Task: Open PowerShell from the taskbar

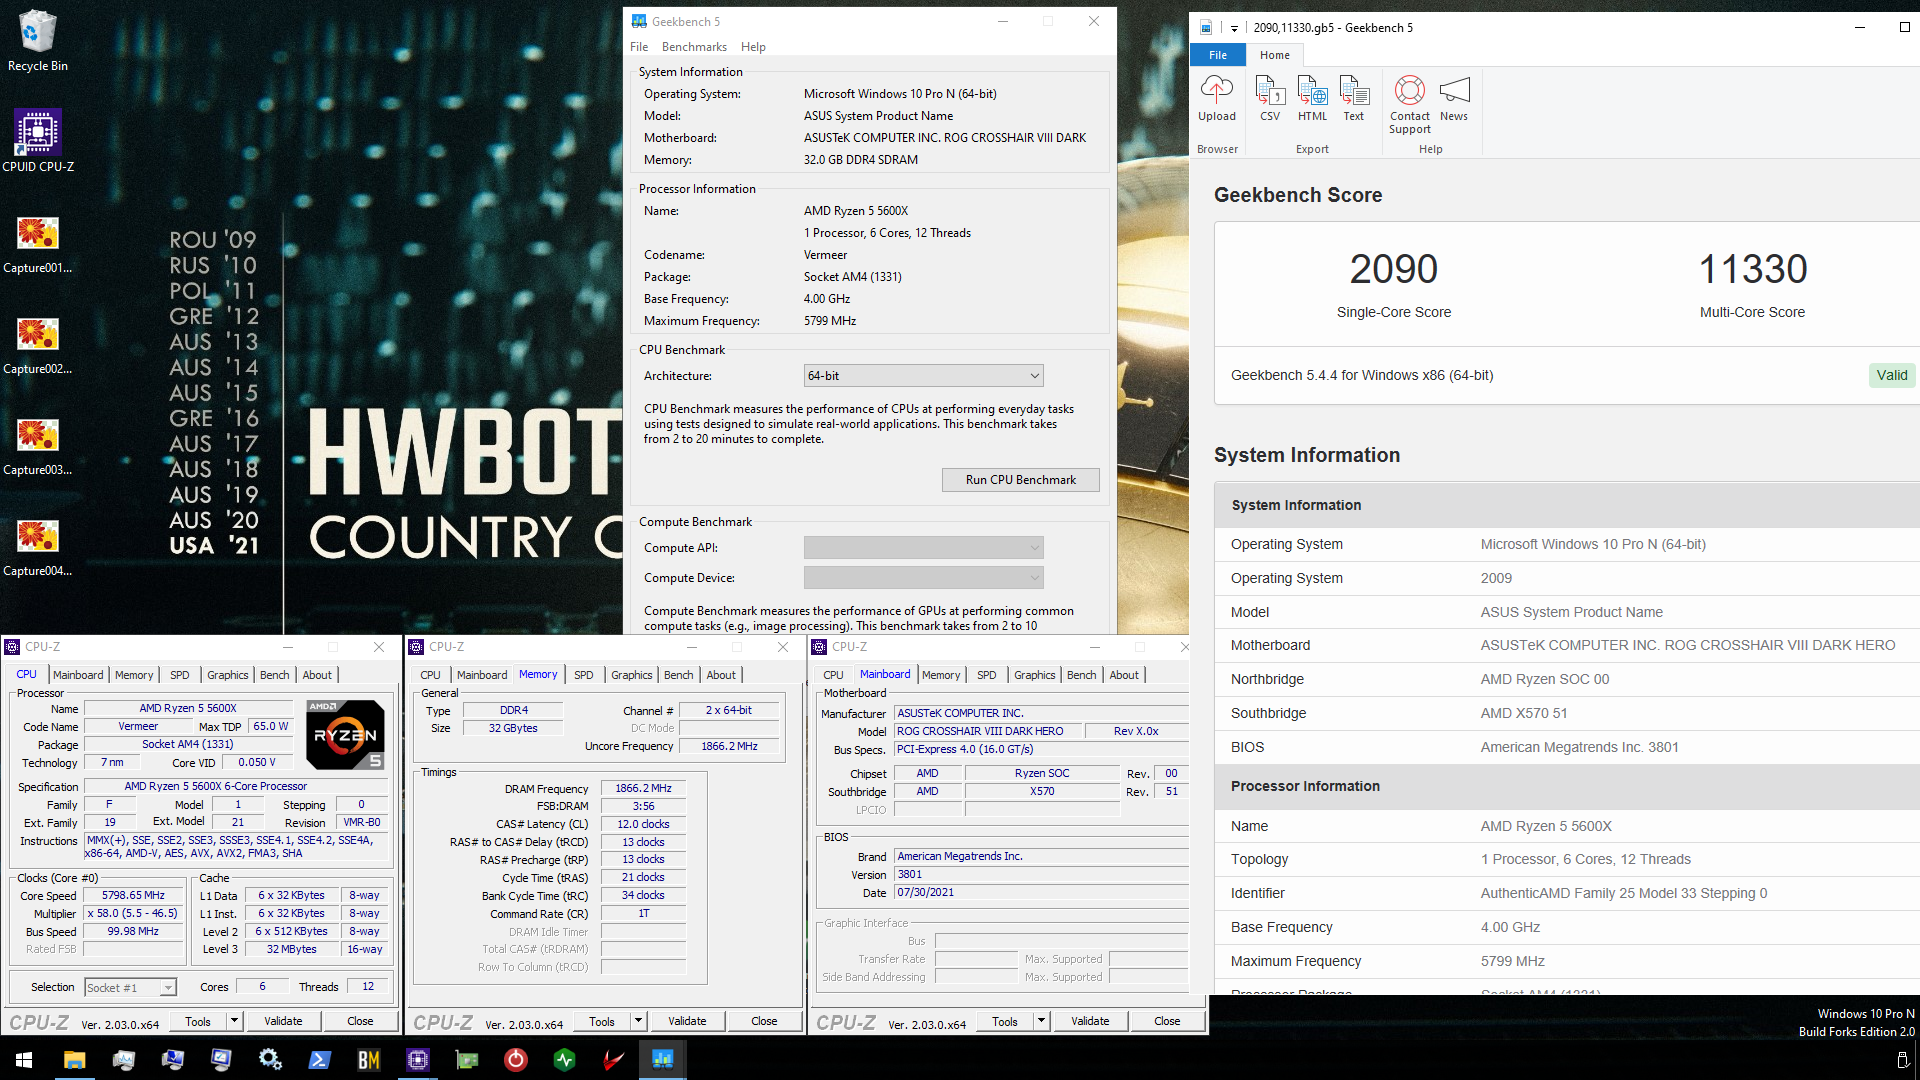Action: [320, 1060]
